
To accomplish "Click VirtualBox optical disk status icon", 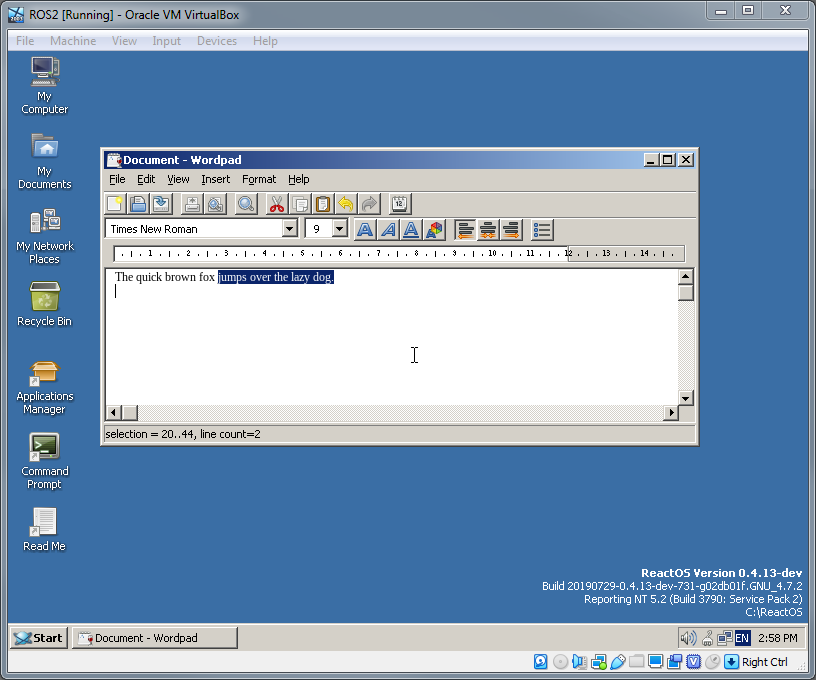I will [560, 662].
